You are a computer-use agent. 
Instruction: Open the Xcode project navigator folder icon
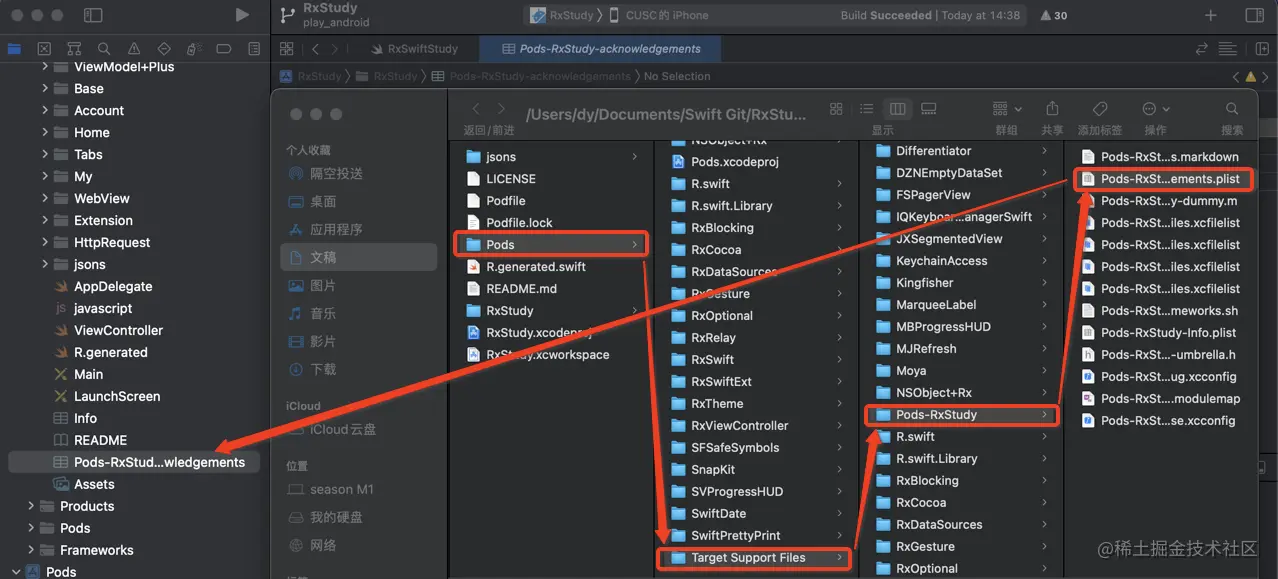(x=14, y=48)
